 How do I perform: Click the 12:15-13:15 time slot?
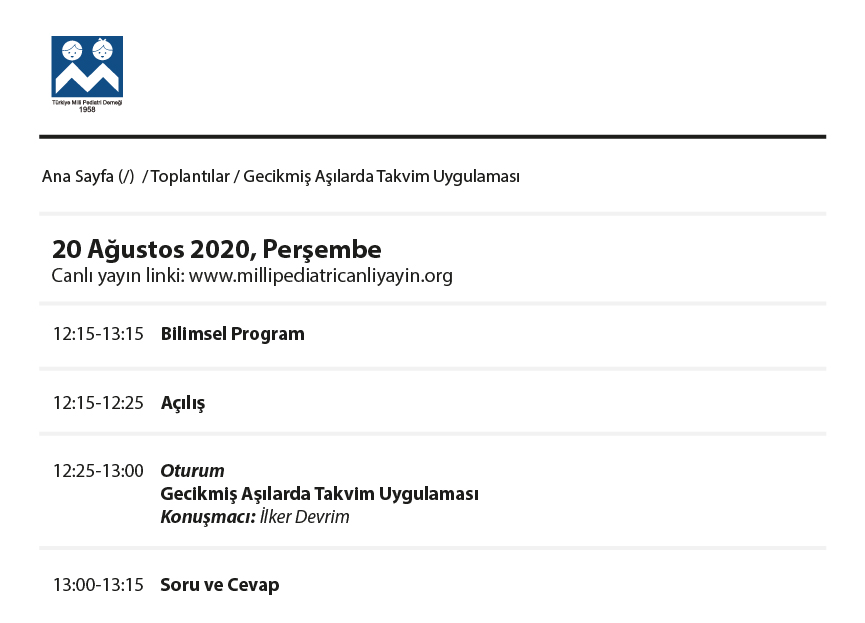(98, 334)
